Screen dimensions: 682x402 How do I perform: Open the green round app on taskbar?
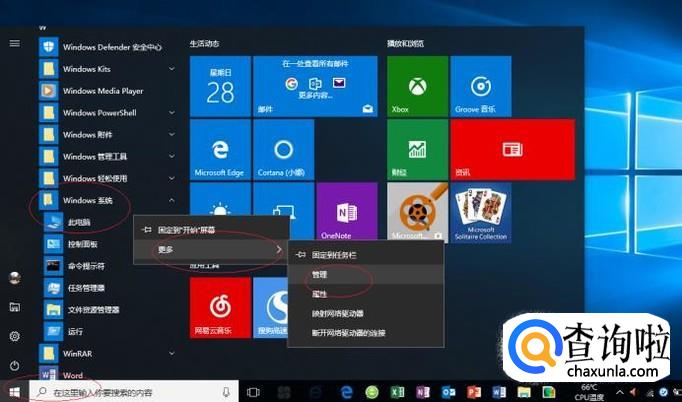(x=372, y=392)
